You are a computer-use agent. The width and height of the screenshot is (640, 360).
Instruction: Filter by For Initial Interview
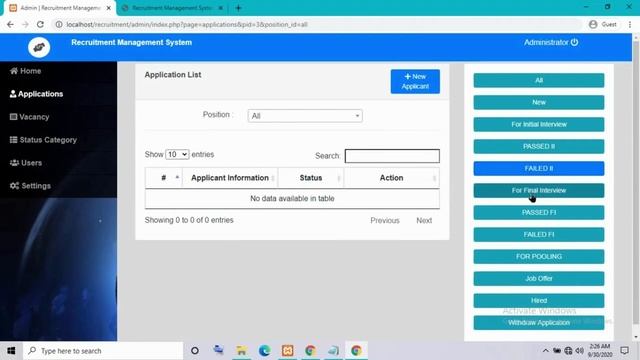(x=539, y=124)
